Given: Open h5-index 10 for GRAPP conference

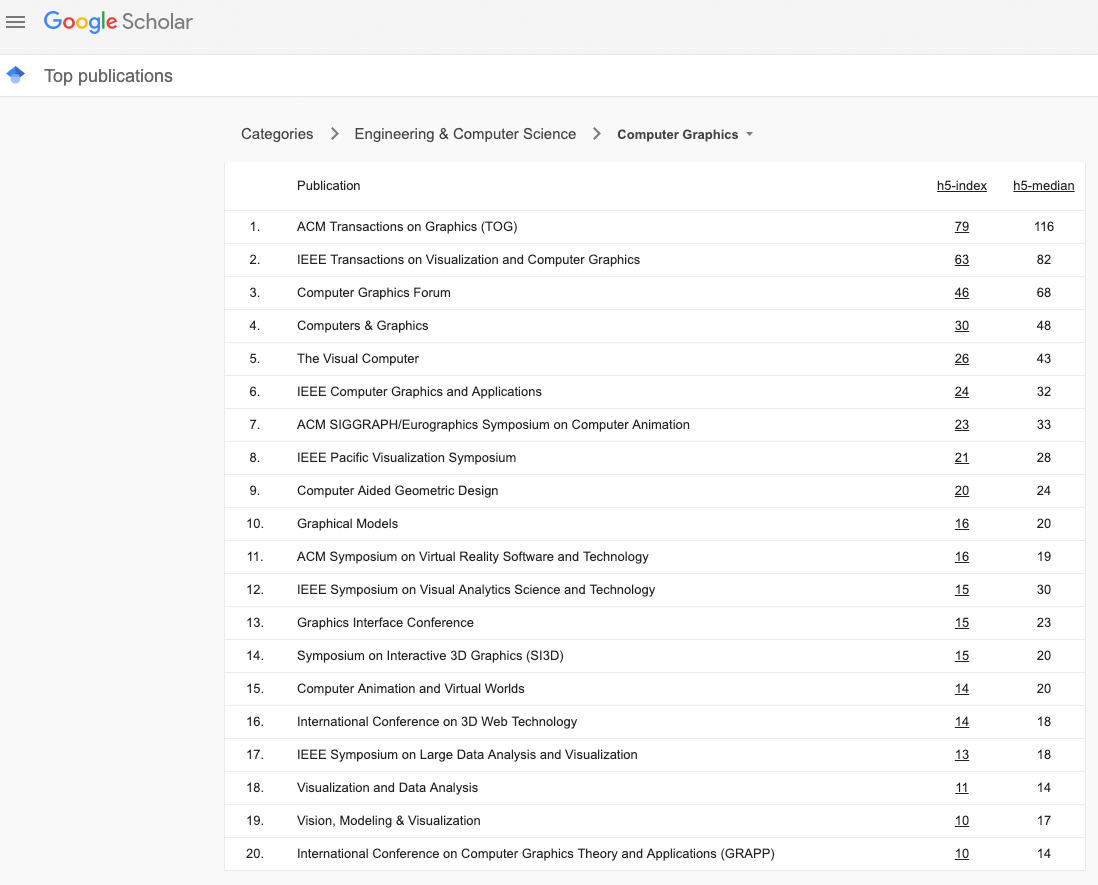Looking at the screenshot, I should coord(961,853).
